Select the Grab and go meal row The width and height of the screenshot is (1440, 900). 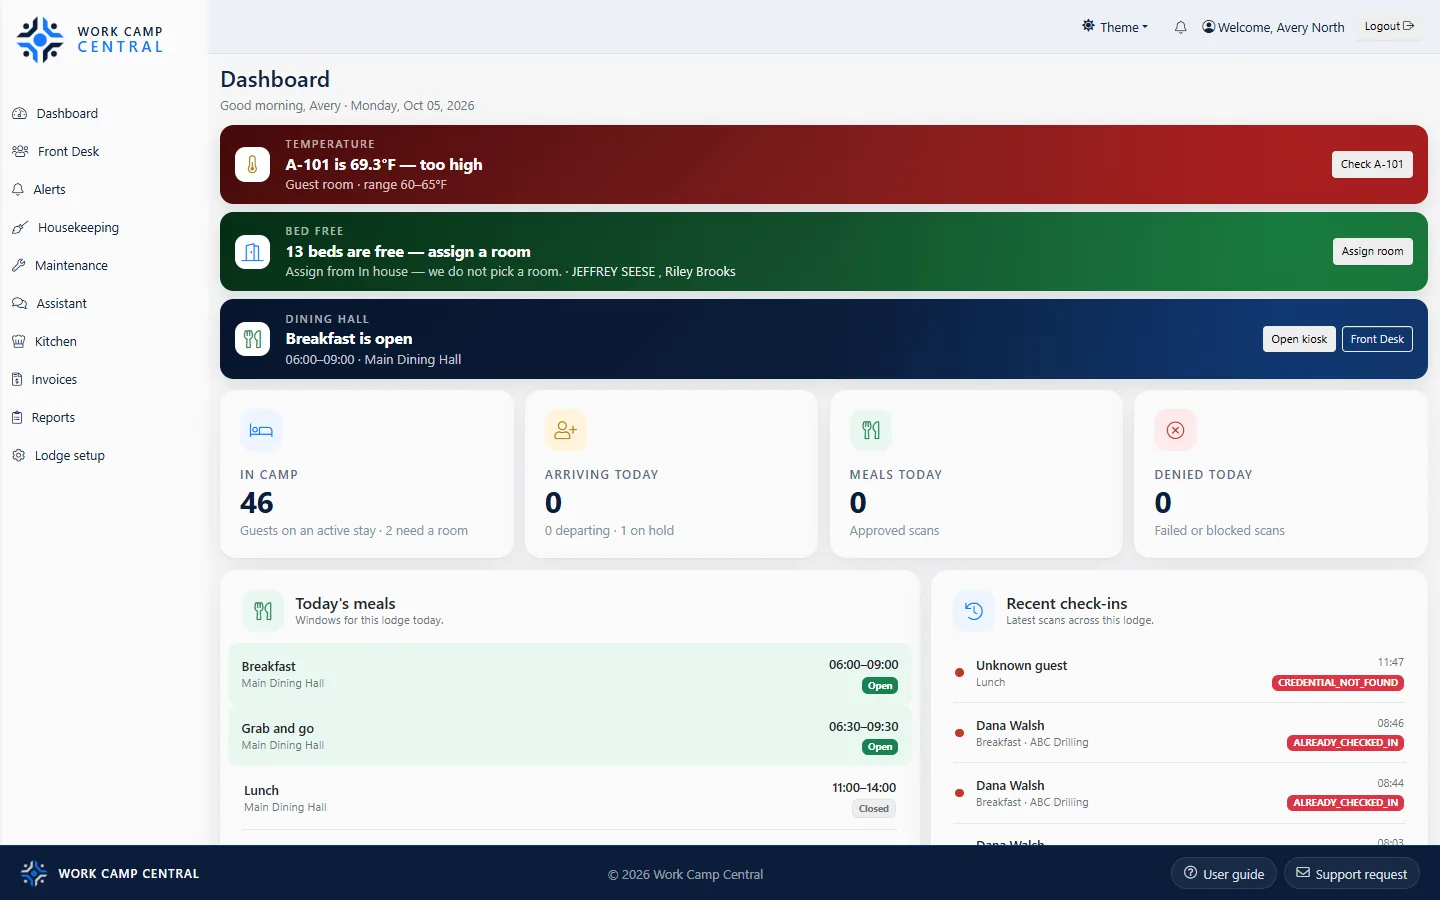coord(570,736)
